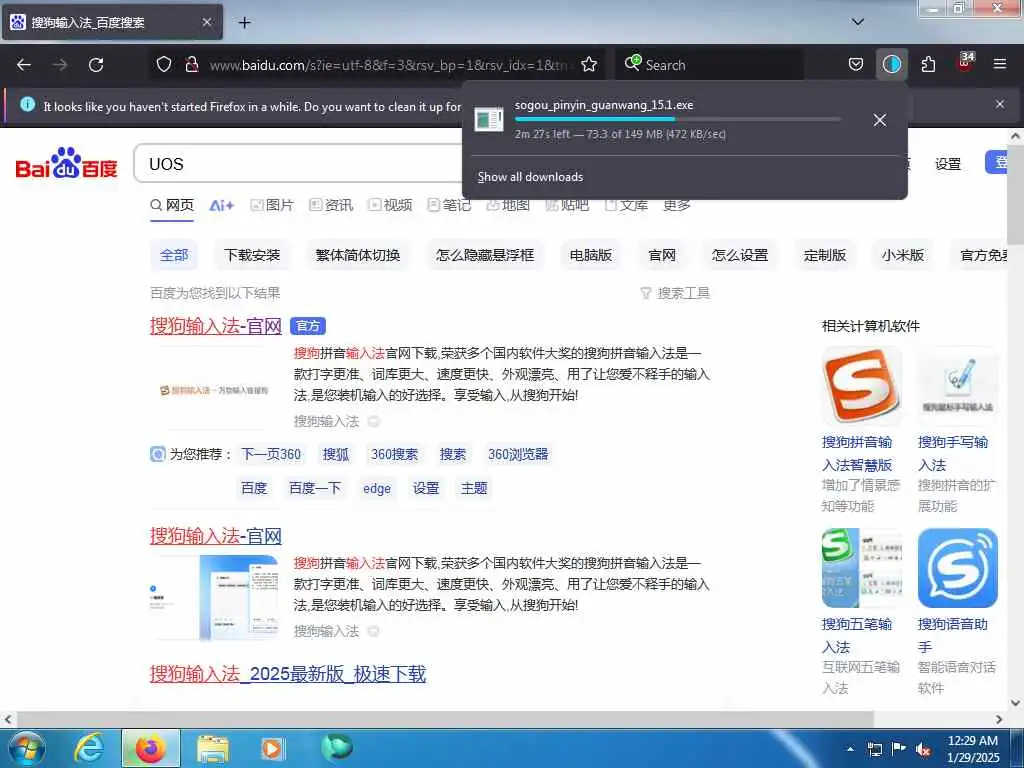Show all downloads
Screen dimensions: 1024x768
(x=530, y=177)
